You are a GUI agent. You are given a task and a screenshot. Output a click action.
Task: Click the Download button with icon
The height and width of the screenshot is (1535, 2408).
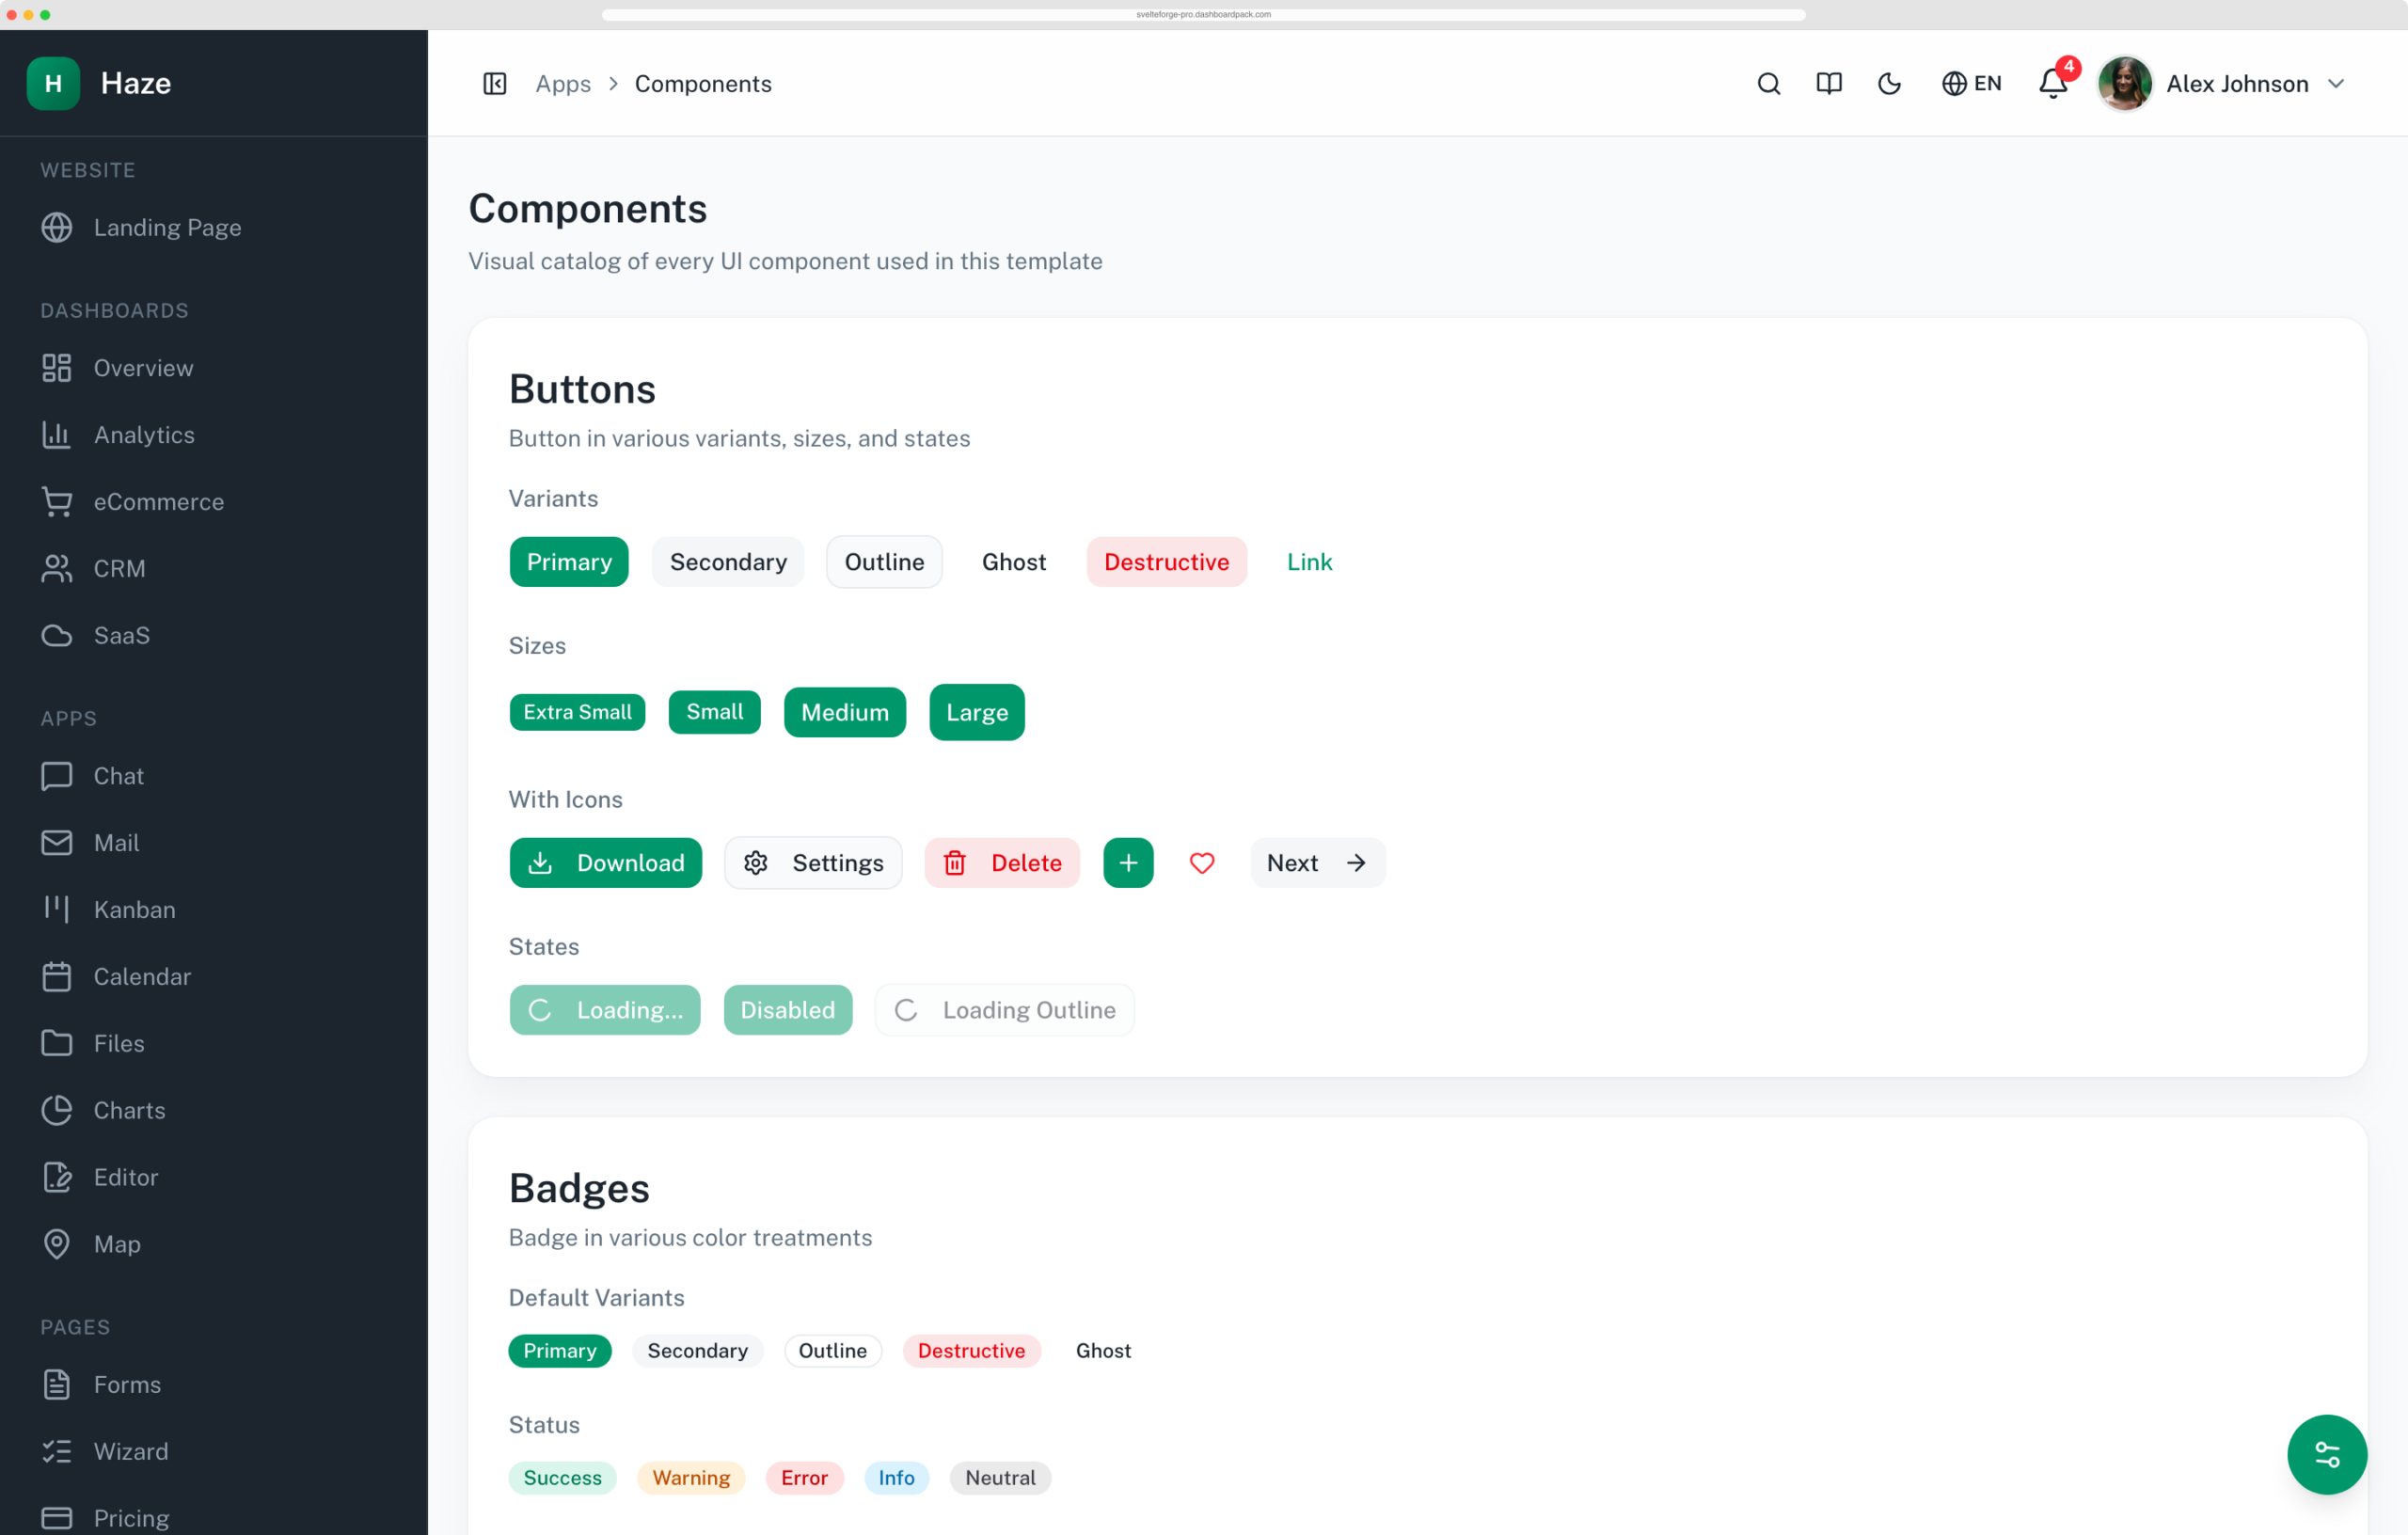605,863
